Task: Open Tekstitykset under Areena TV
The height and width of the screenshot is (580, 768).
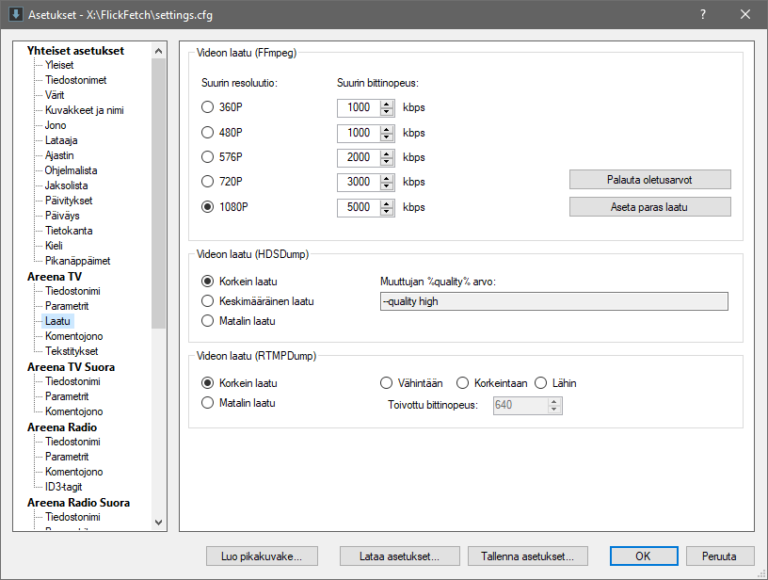Action: 71,351
